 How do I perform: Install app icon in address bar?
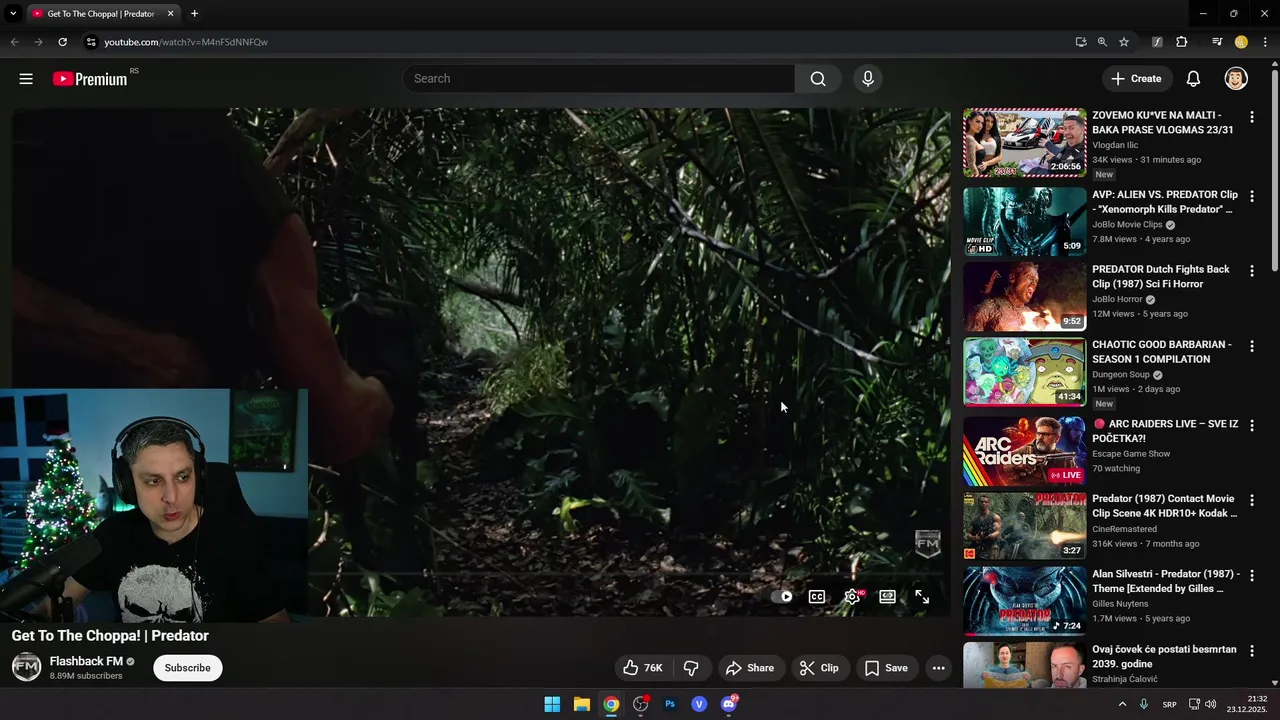point(1081,42)
